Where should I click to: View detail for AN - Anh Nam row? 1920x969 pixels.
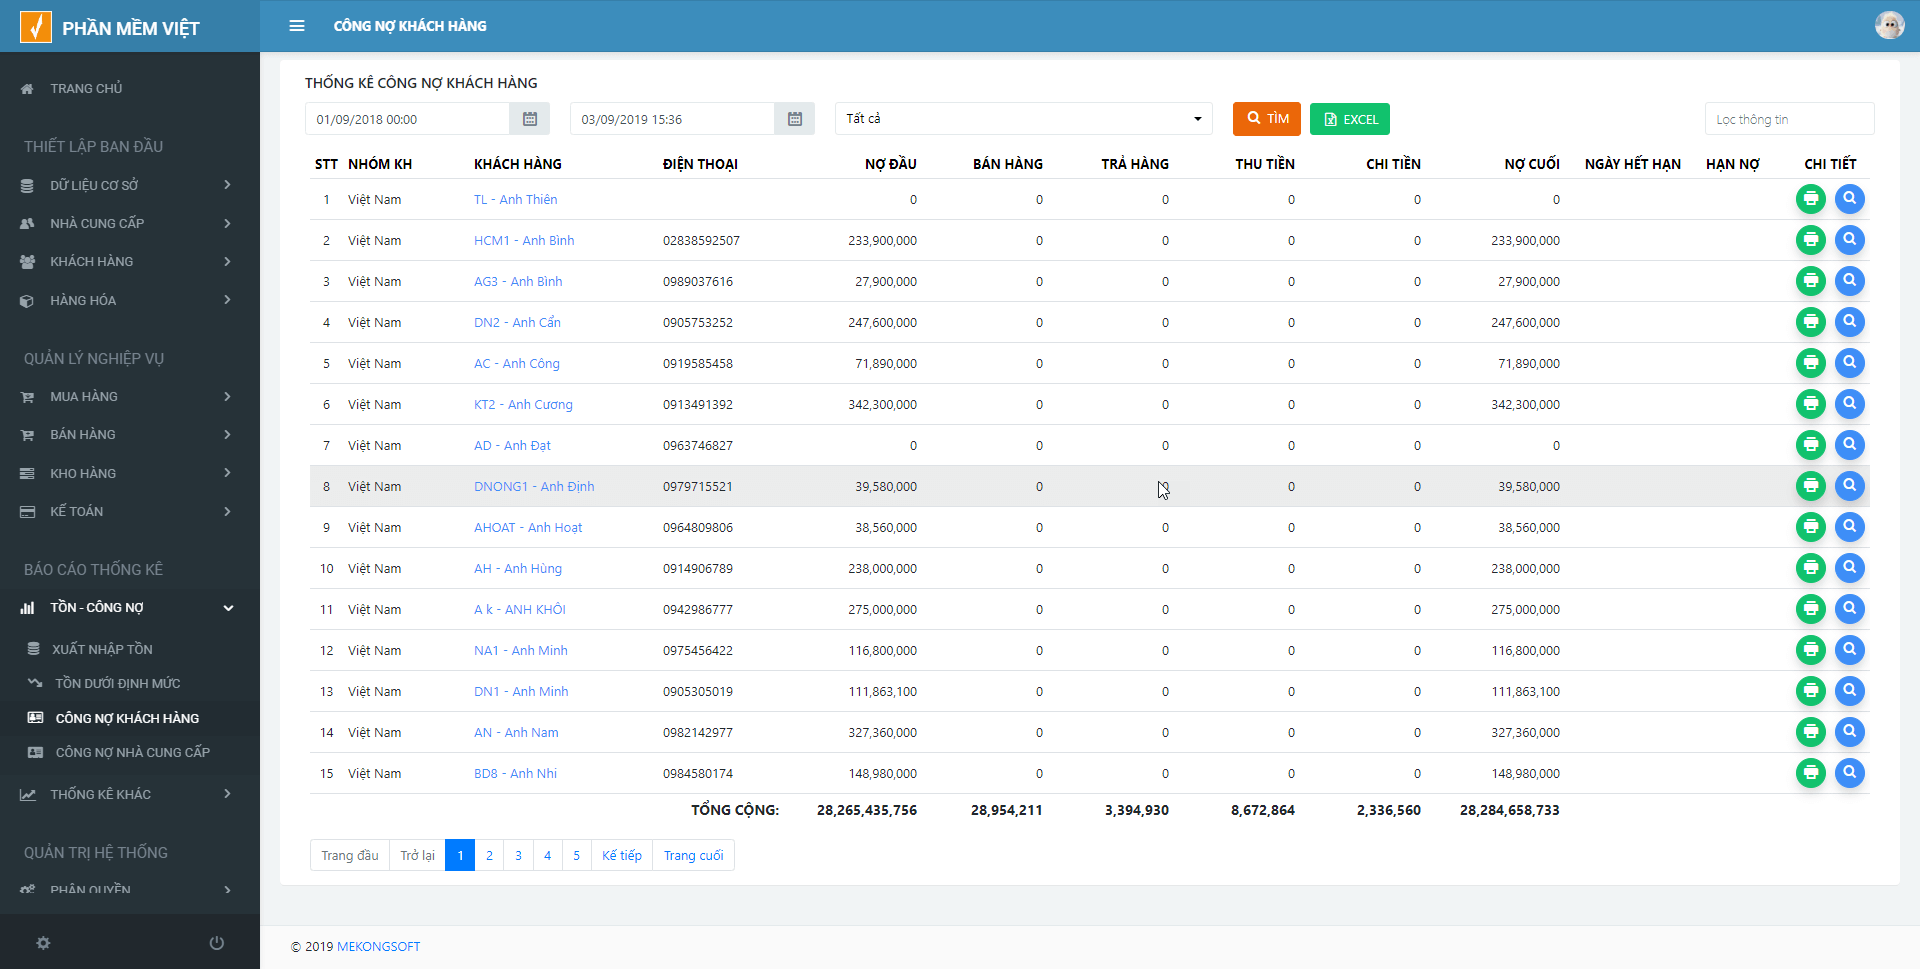(1850, 732)
